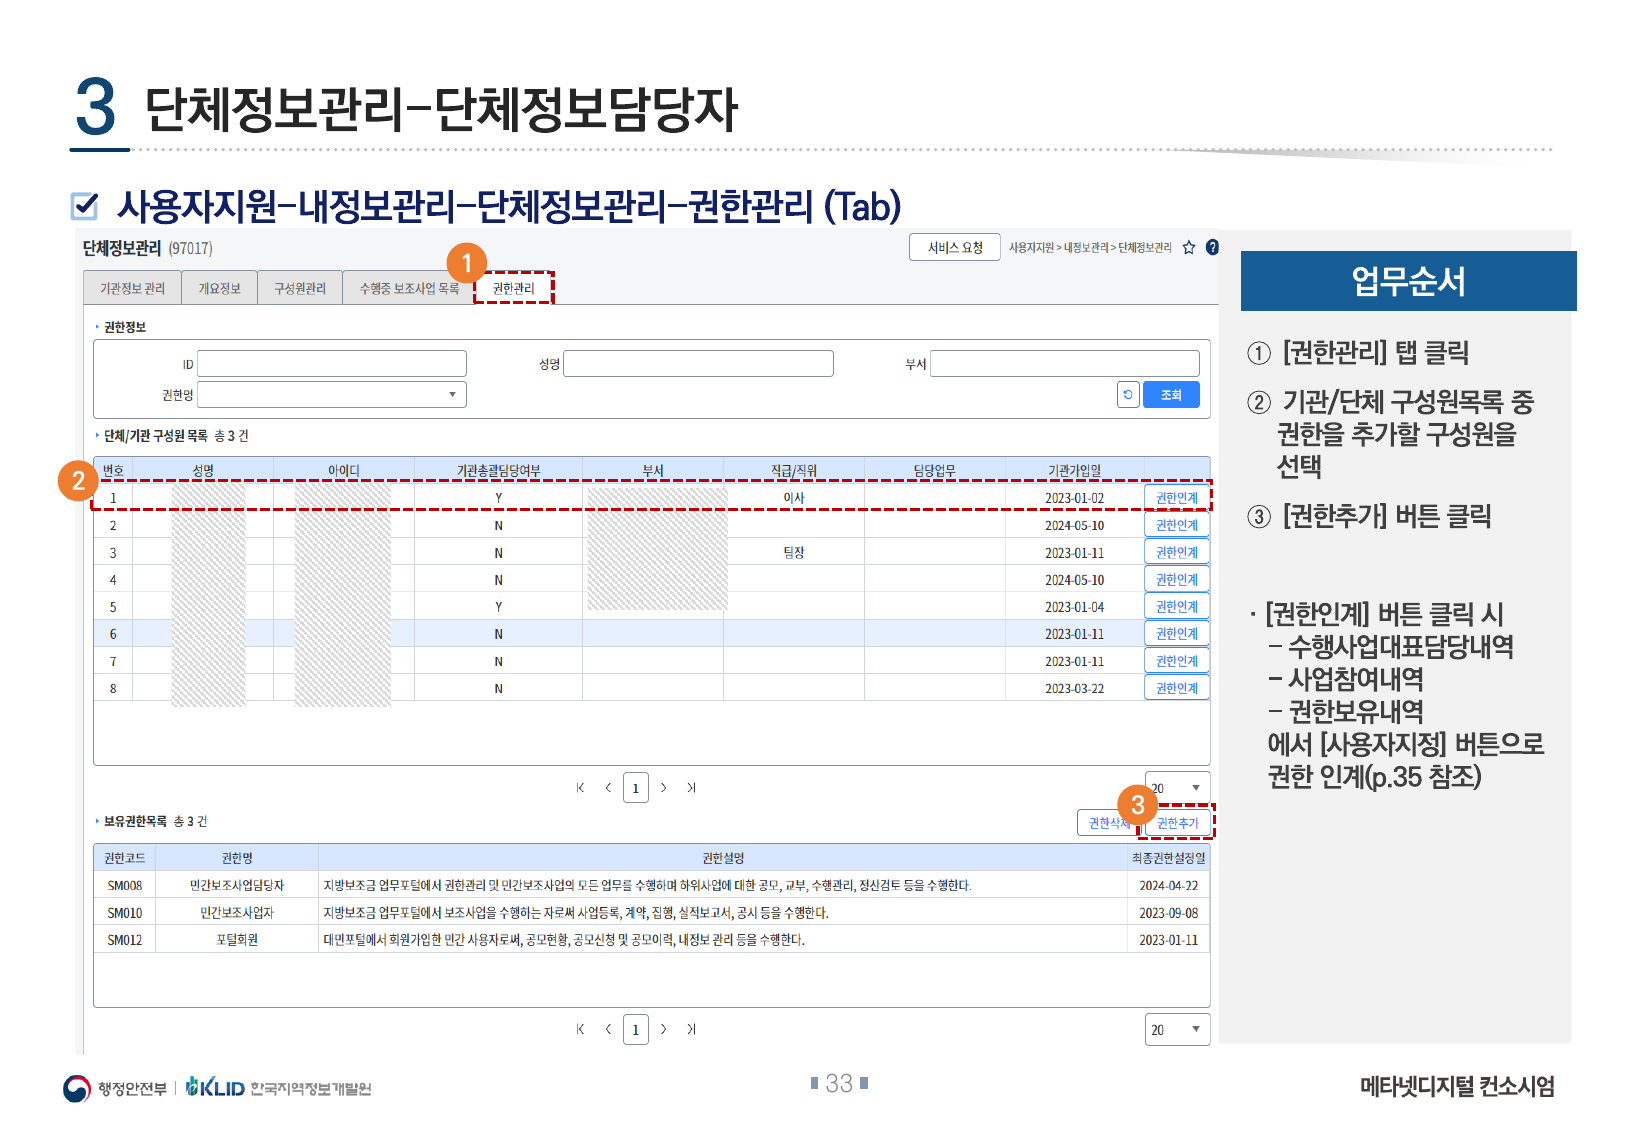1626x1125 pixels.
Task: Go to previous page of the 보유권한목록 list
Action: (x=608, y=1029)
